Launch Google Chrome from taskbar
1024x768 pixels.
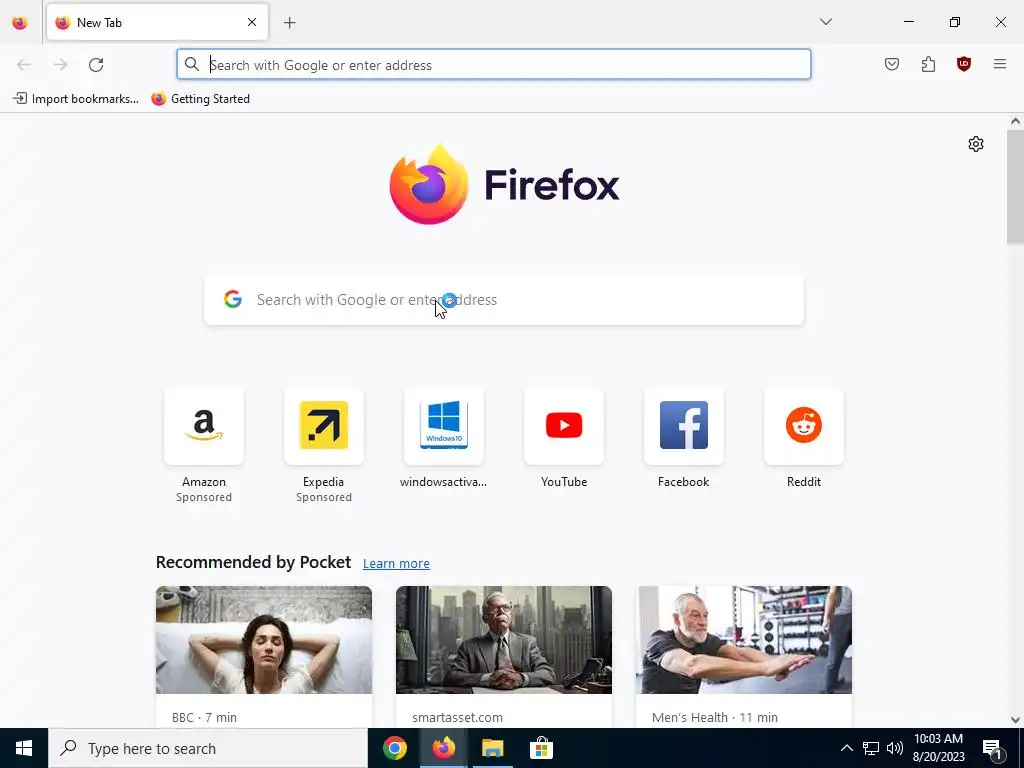pos(394,748)
